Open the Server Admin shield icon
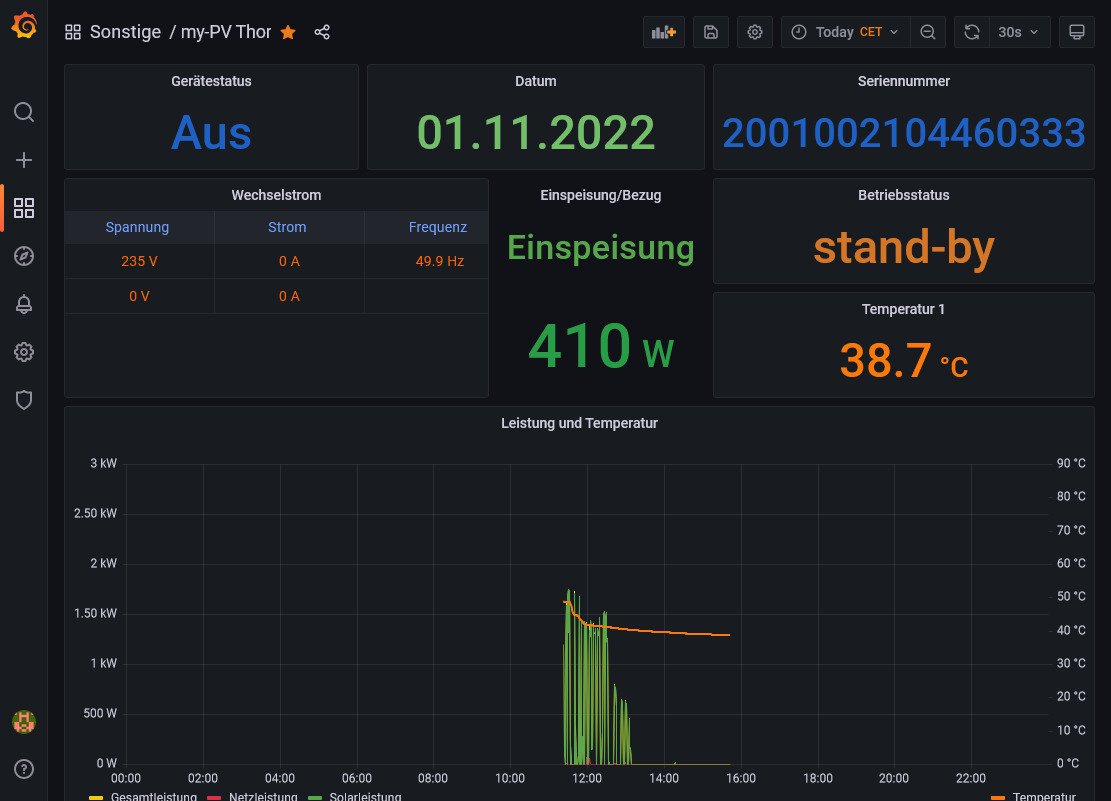1111x801 pixels. tap(24, 400)
